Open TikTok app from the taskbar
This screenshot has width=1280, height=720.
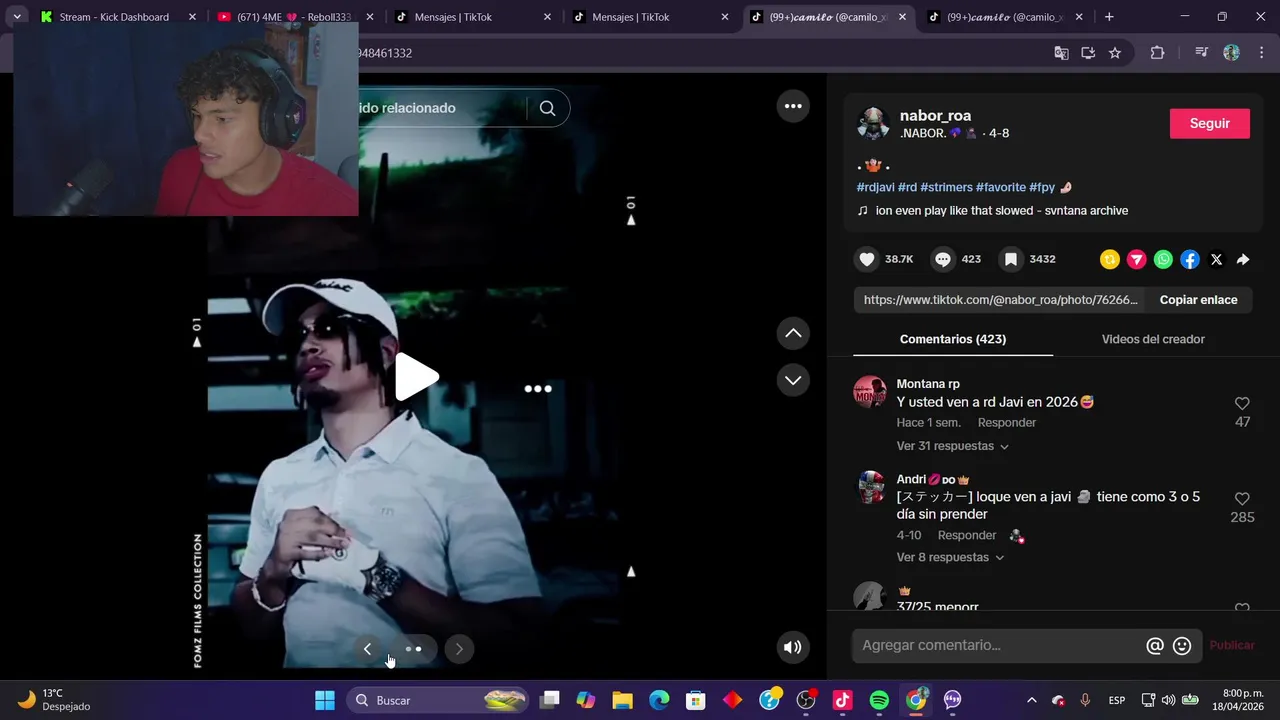(x=843, y=700)
